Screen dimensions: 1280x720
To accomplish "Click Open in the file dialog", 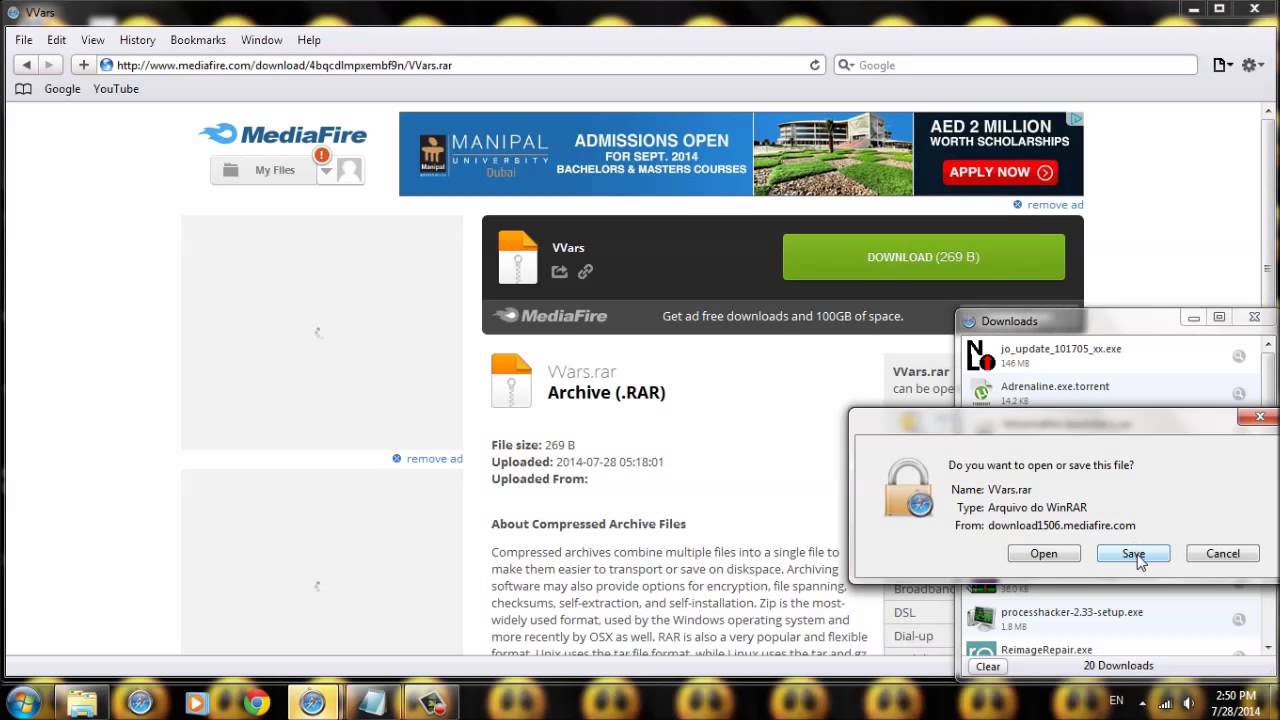I will pyautogui.click(x=1043, y=553).
